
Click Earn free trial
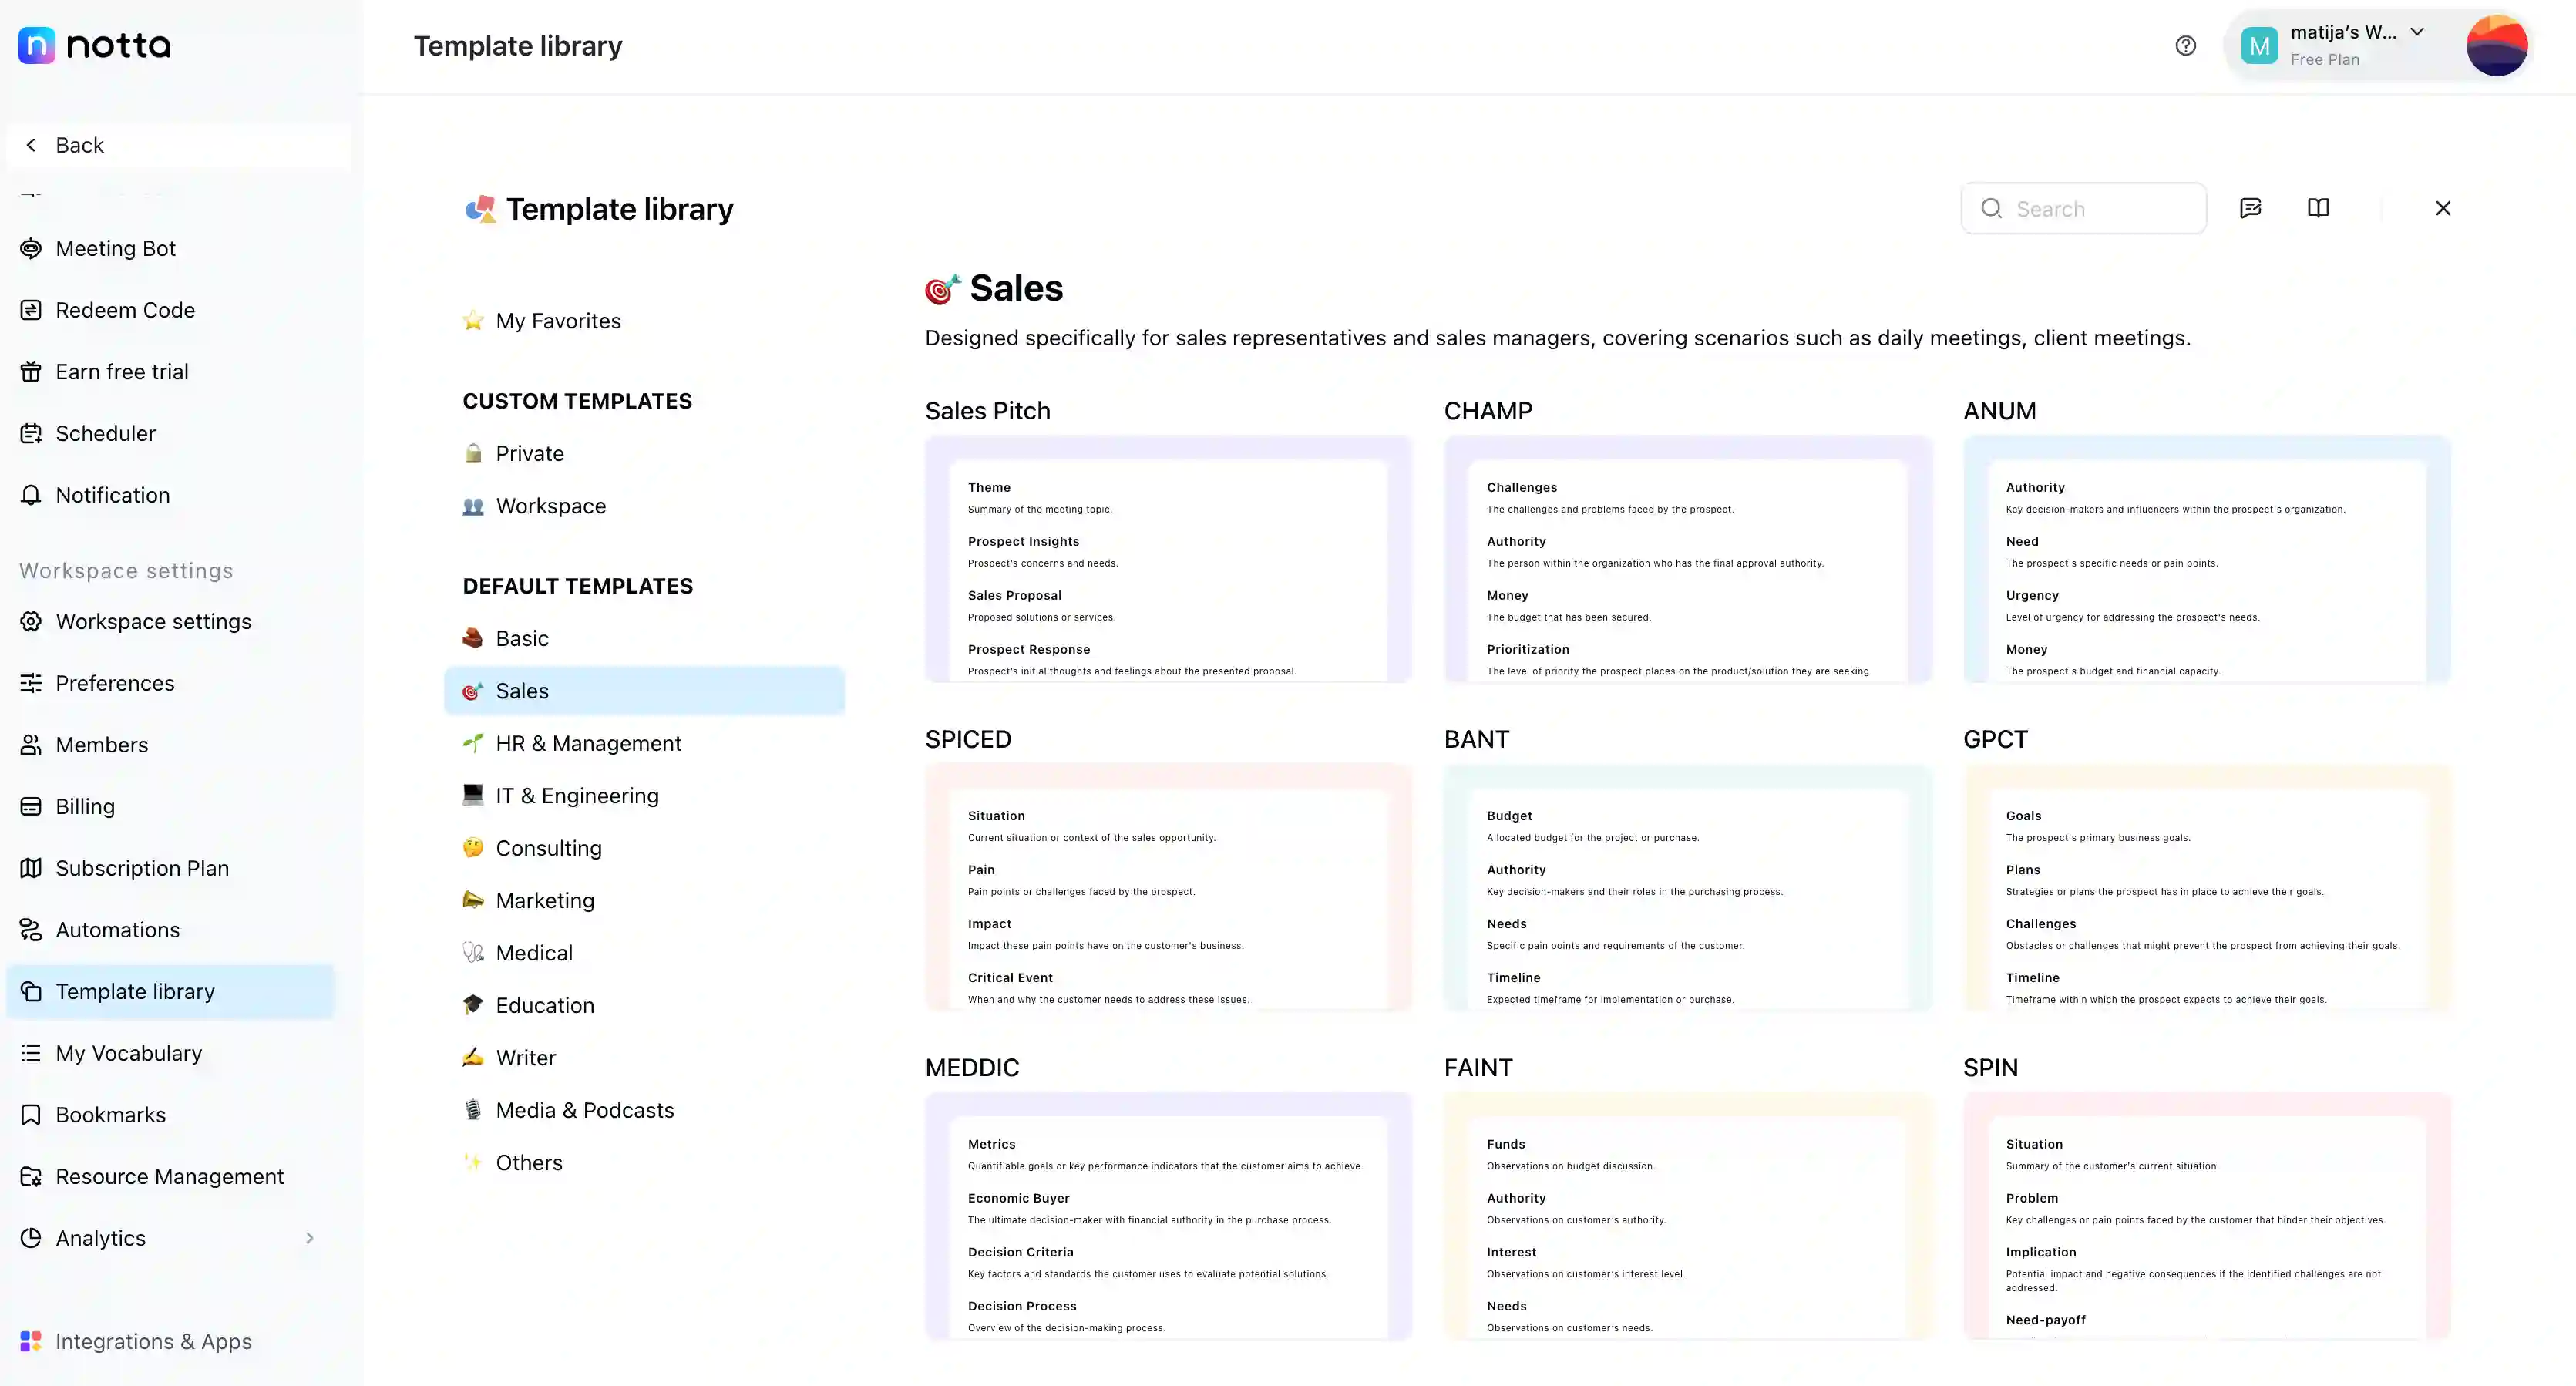pyautogui.click(x=122, y=371)
